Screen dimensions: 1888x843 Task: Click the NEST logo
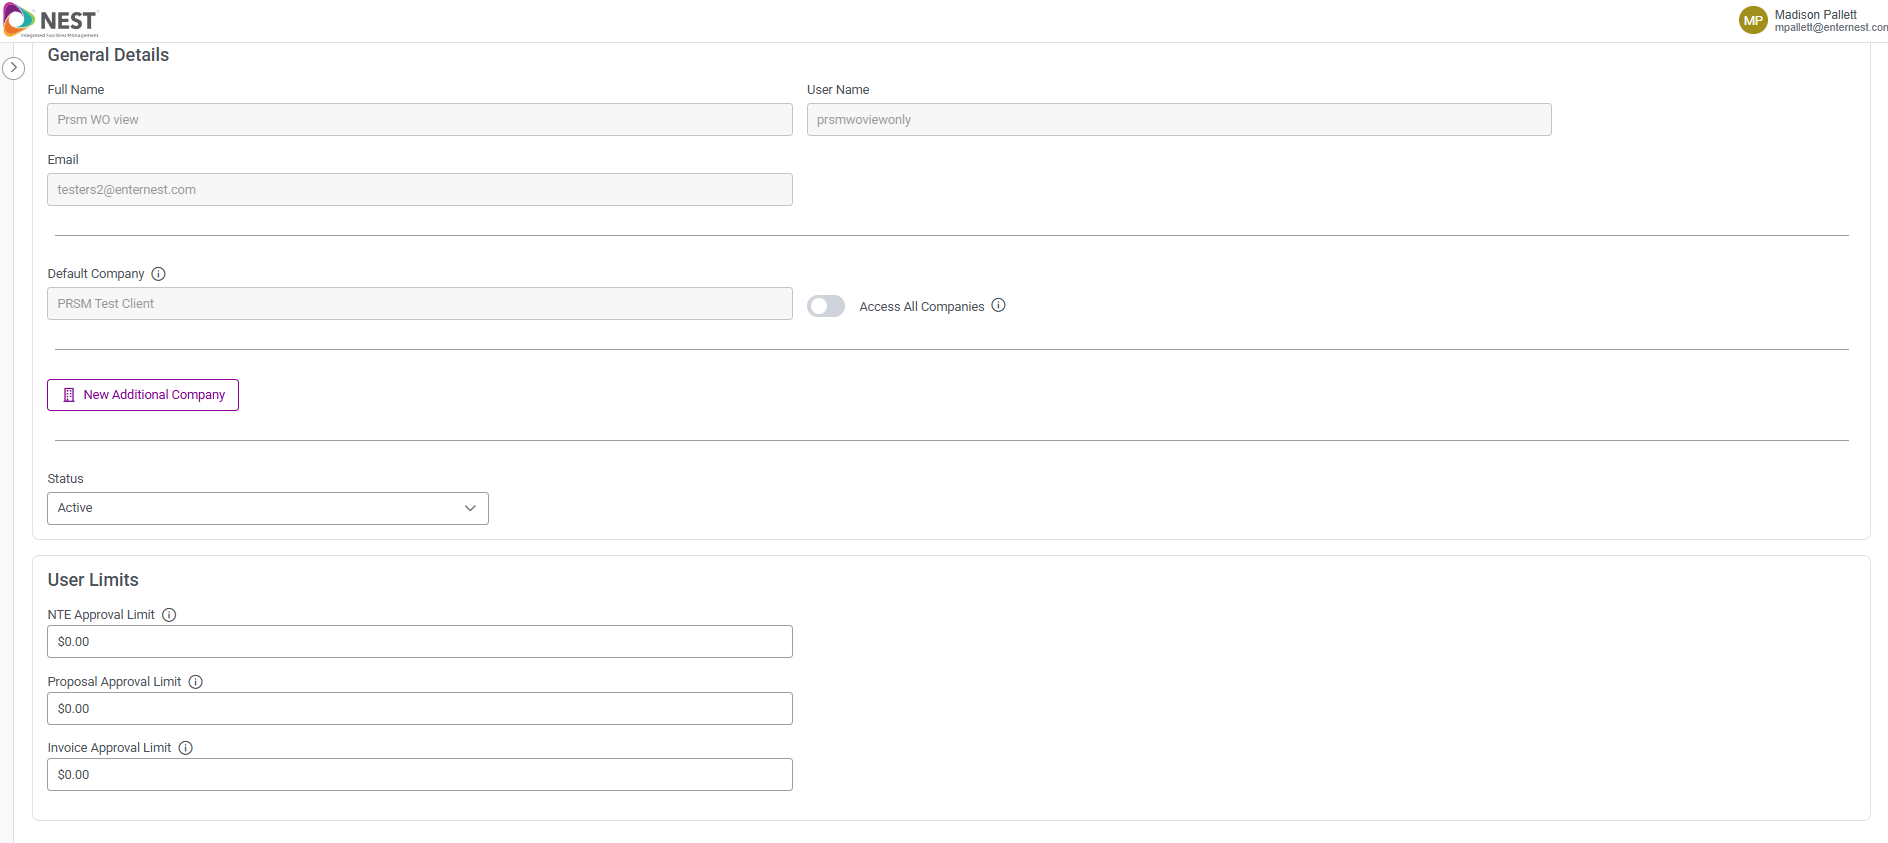pos(51,20)
